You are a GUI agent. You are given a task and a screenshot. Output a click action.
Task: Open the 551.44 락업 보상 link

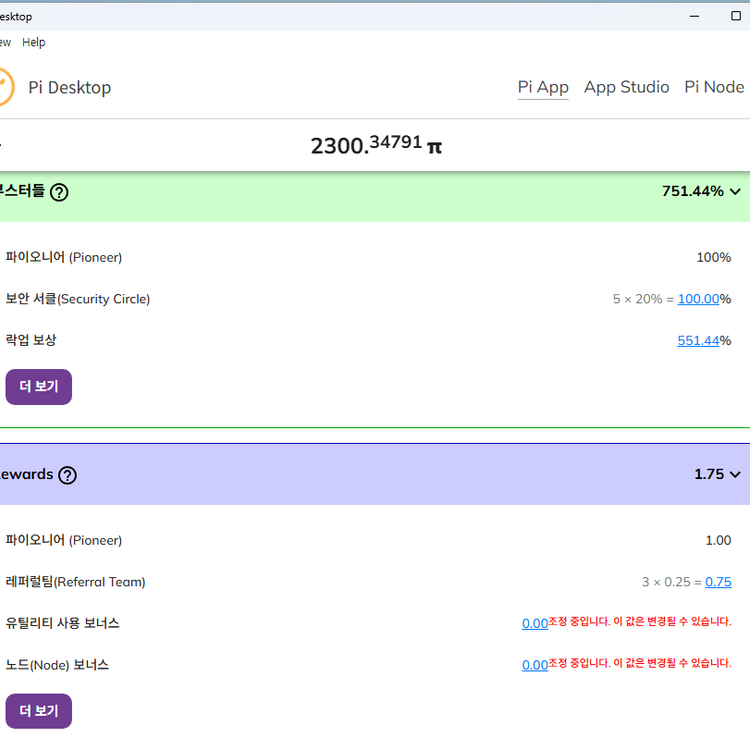[x=698, y=340]
